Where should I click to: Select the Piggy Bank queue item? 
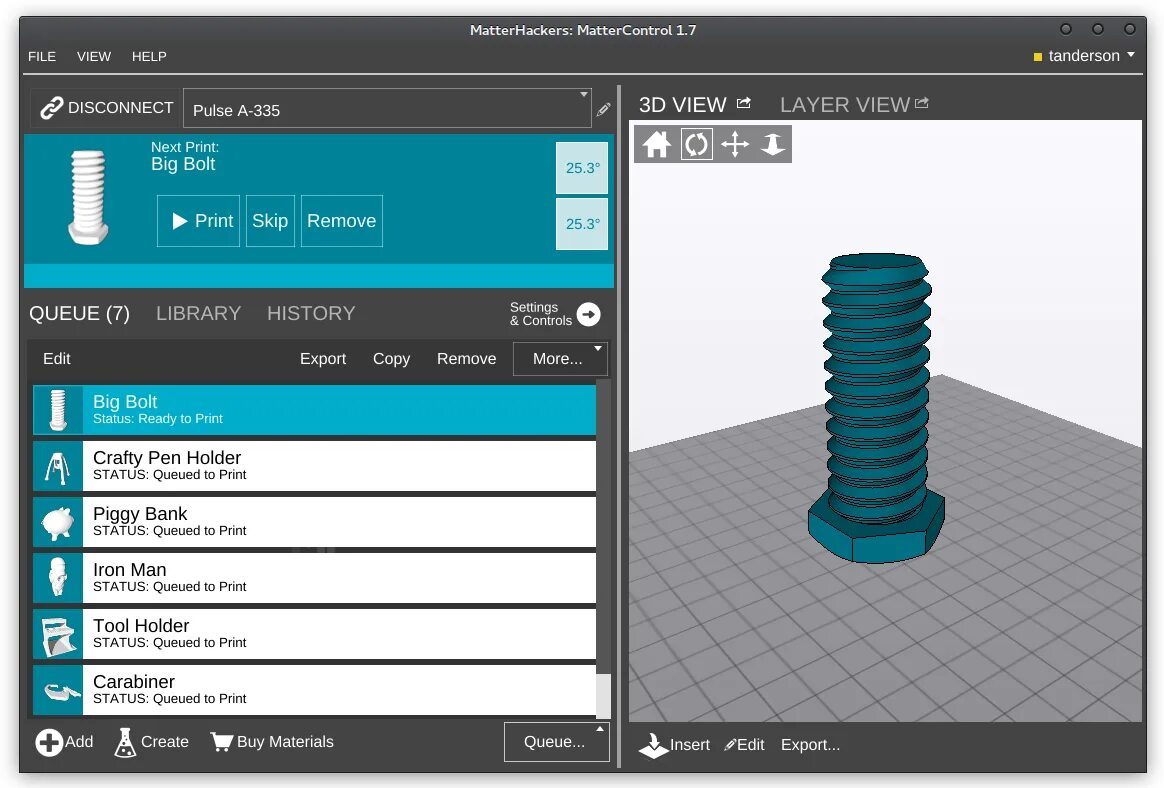(x=315, y=522)
